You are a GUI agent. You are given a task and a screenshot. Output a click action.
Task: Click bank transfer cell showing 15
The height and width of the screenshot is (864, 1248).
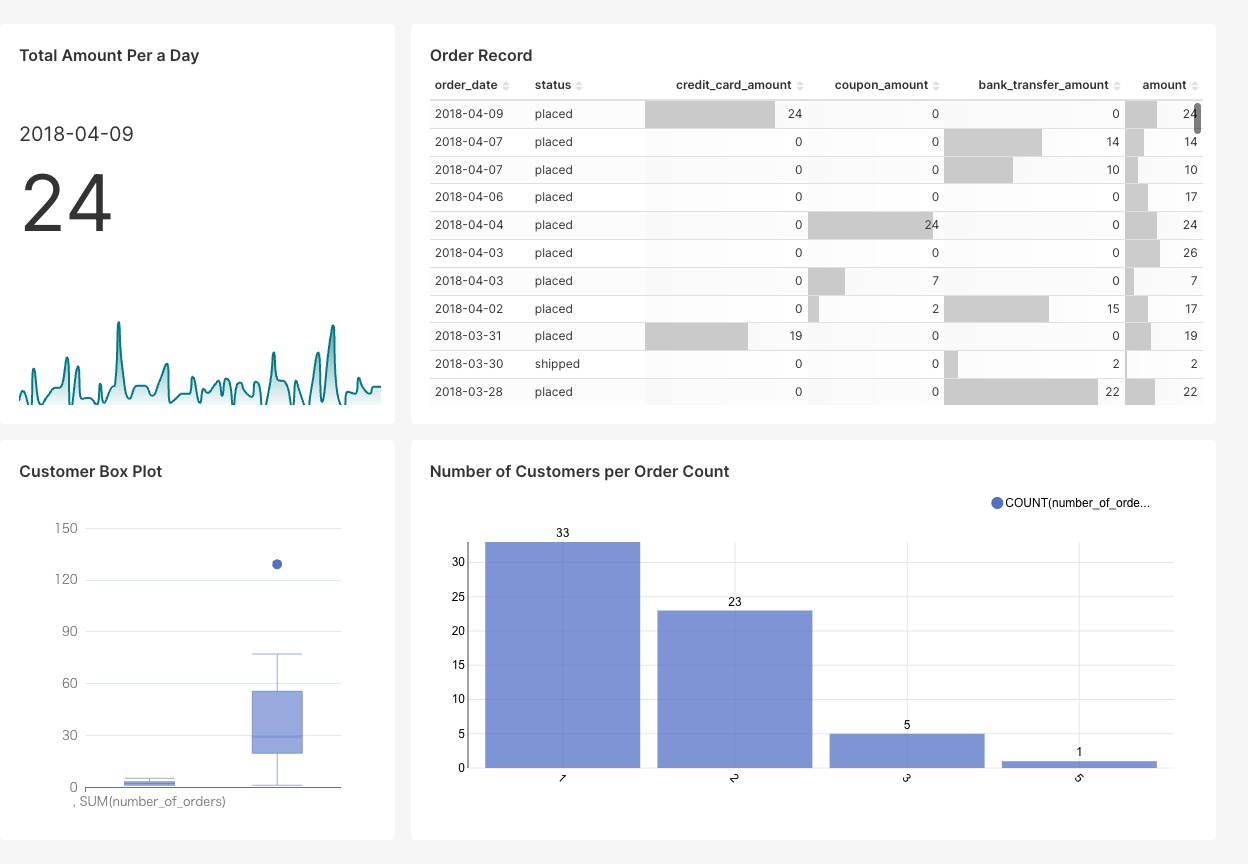tap(1034, 309)
